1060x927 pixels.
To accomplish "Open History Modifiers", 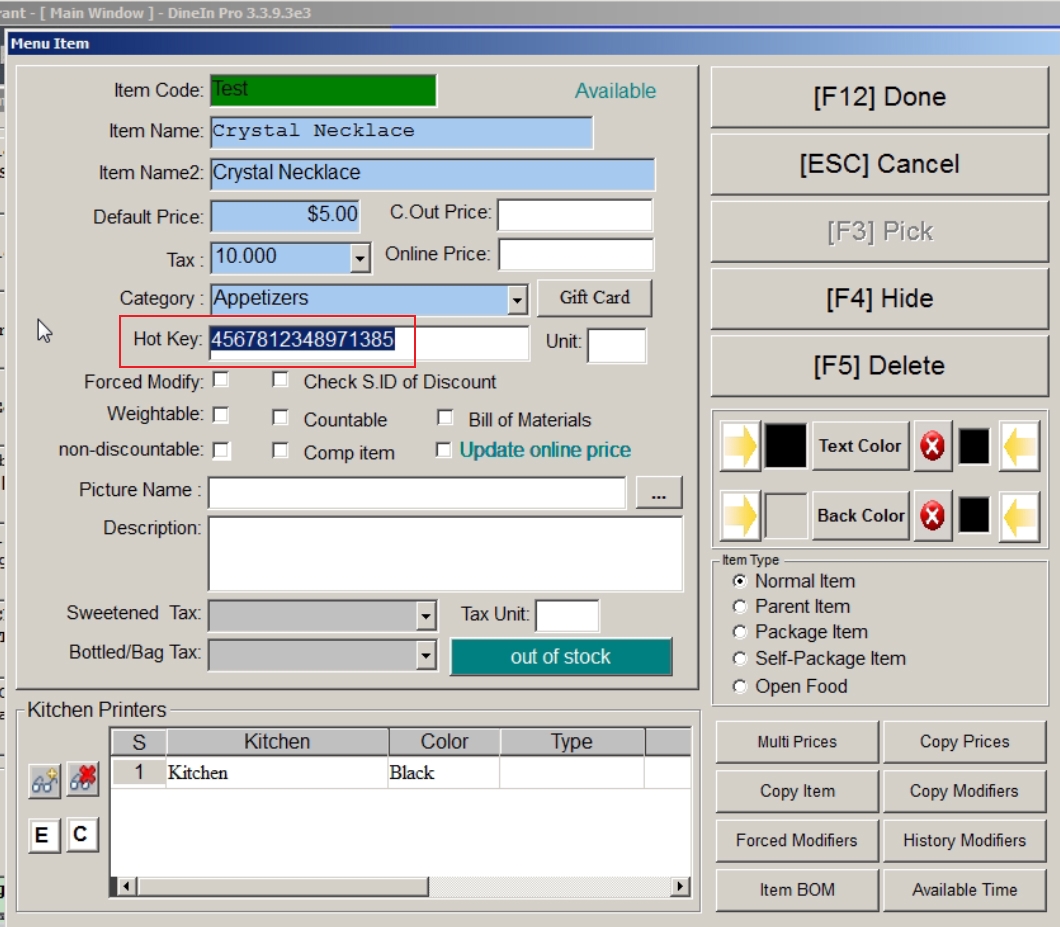I will [964, 840].
